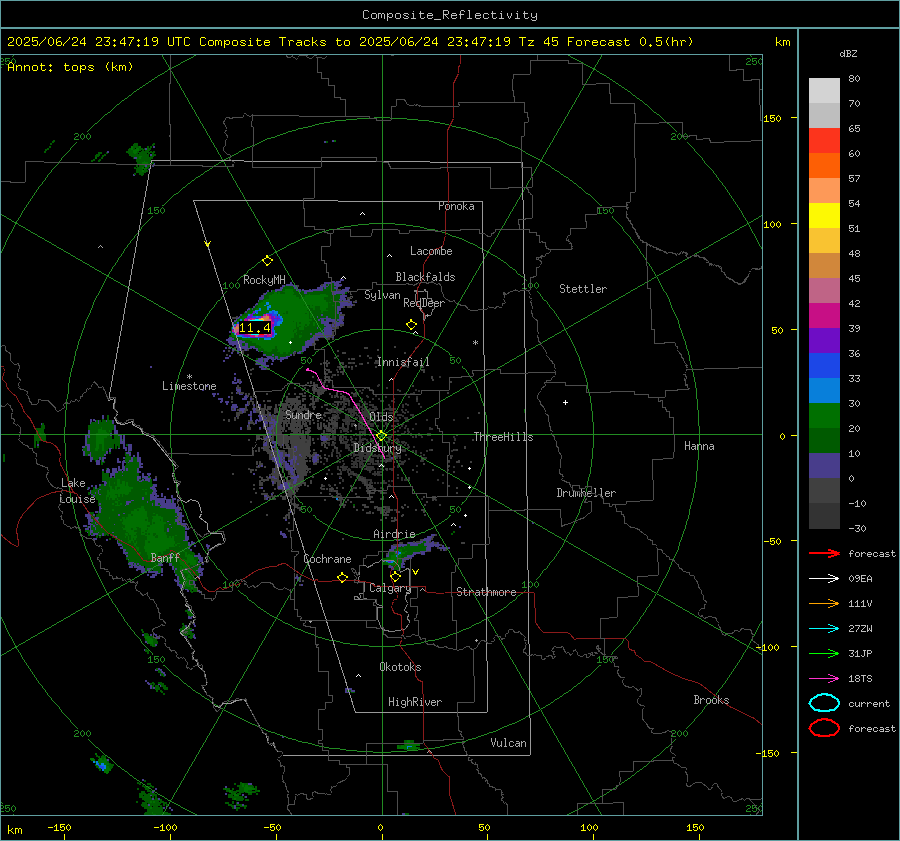Pick red swatch between 65 and 60 dBZ
The height and width of the screenshot is (841, 900).
point(824,141)
